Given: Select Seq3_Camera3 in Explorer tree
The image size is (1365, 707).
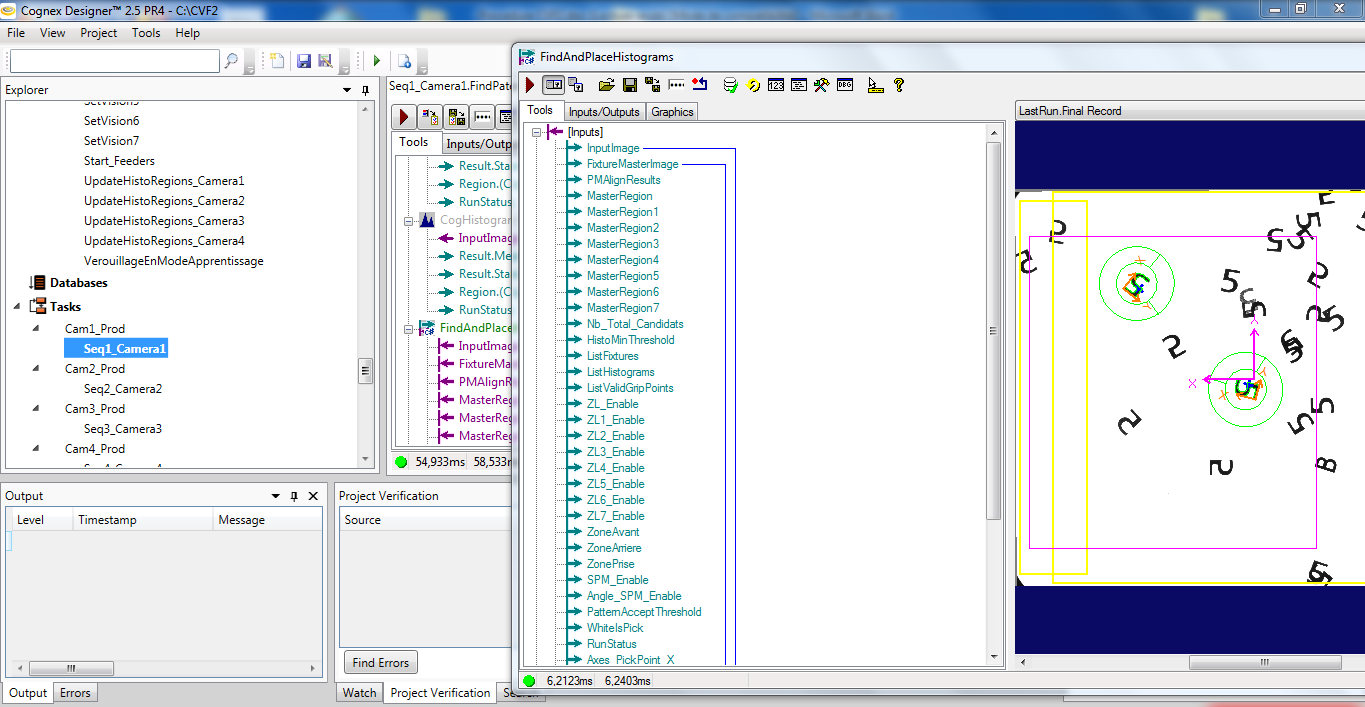Looking at the screenshot, I should (x=123, y=429).
